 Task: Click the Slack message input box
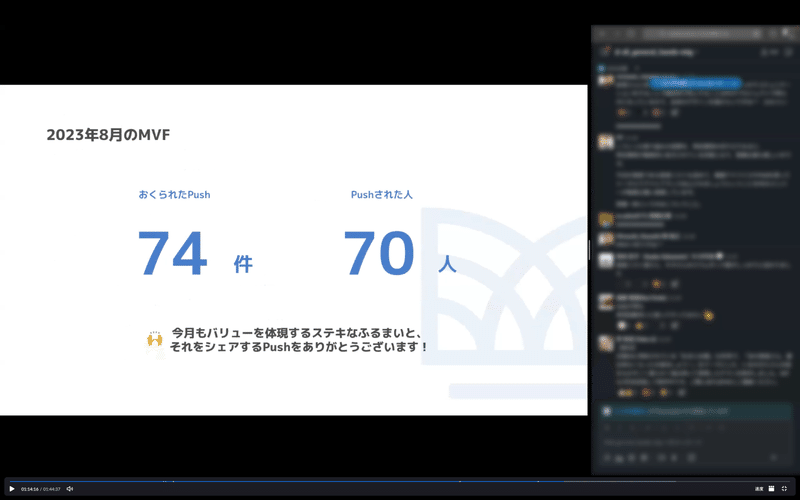pyautogui.click(x=695, y=442)
